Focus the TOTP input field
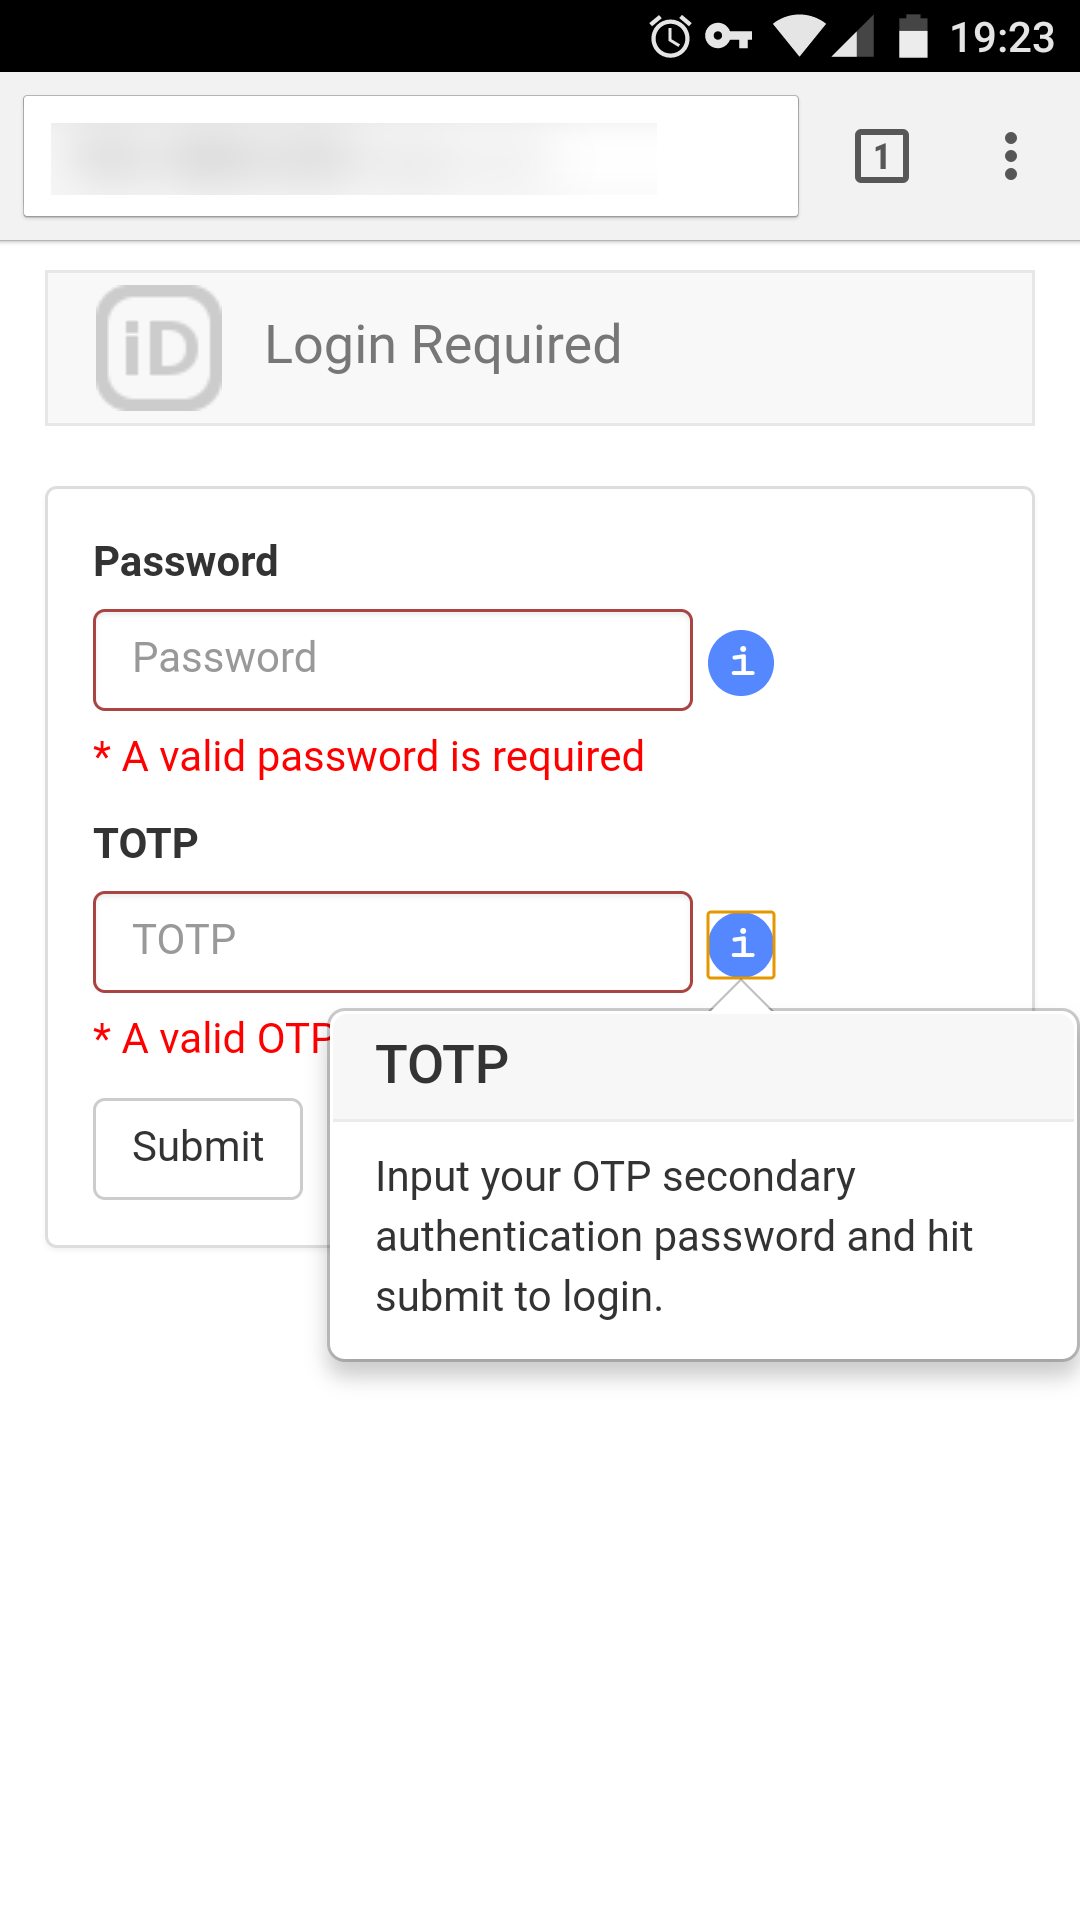1080x1920 pixels. point(393,942)
